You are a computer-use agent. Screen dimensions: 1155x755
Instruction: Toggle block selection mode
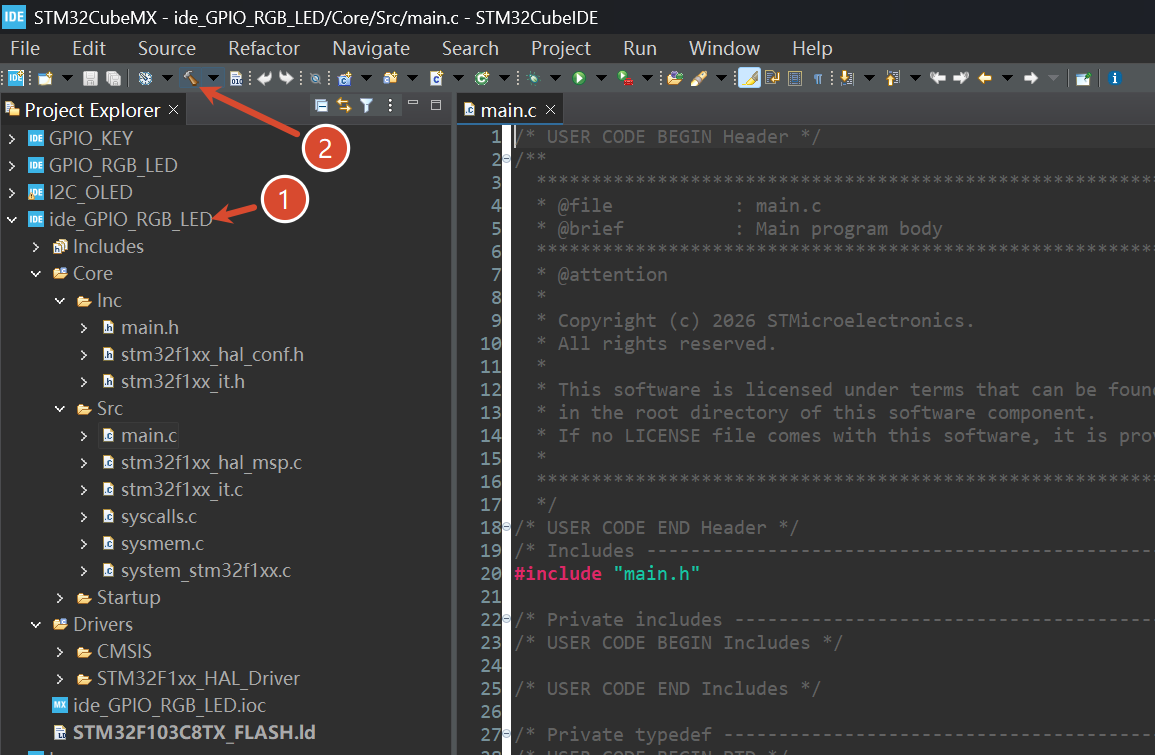pyautogui.click(x=795, y=78)
